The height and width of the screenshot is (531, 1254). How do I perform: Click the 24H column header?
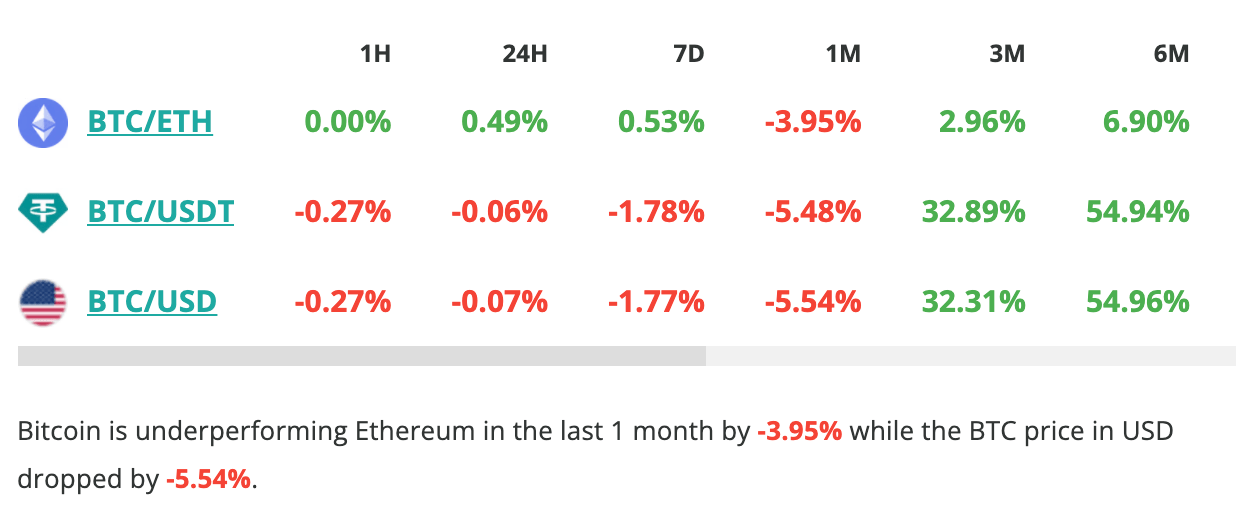click(x=524, y=54)
